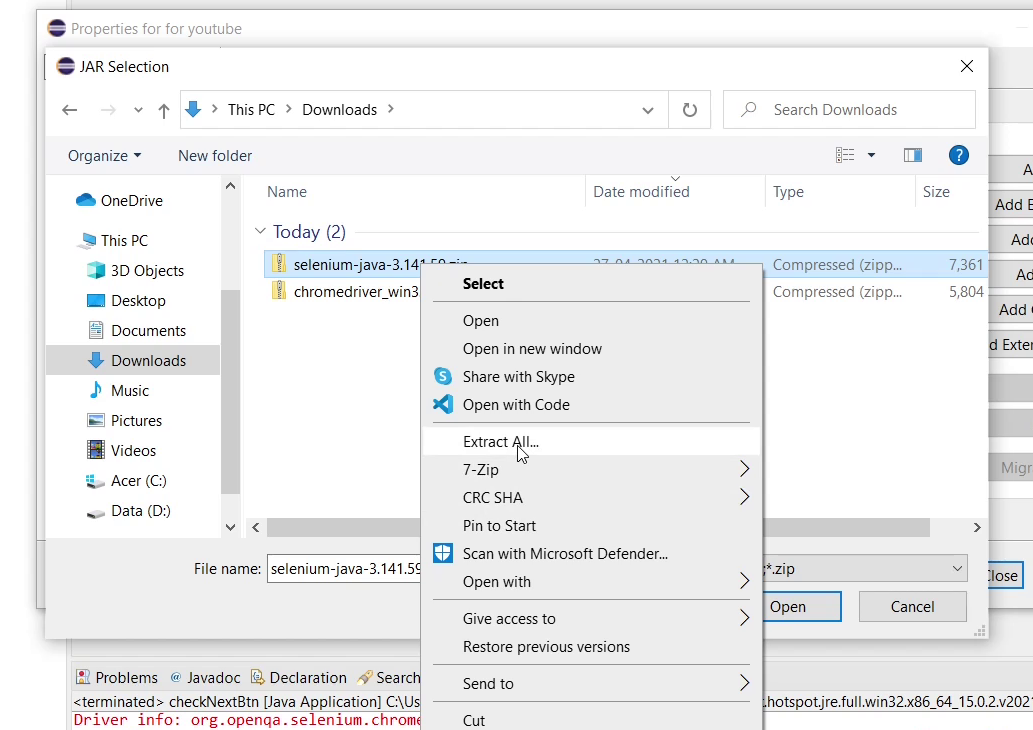Click the selenium-java zip file icon

[x=279, y=264]
